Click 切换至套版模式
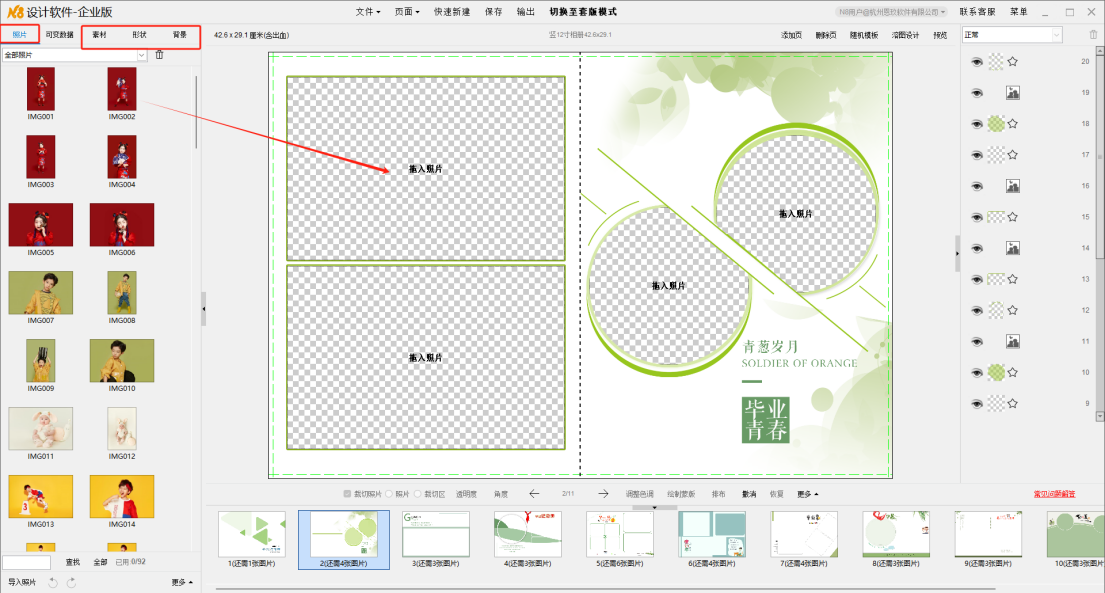Image resolution: width=1105 pixels, height=593 pixels. (583, 12)
